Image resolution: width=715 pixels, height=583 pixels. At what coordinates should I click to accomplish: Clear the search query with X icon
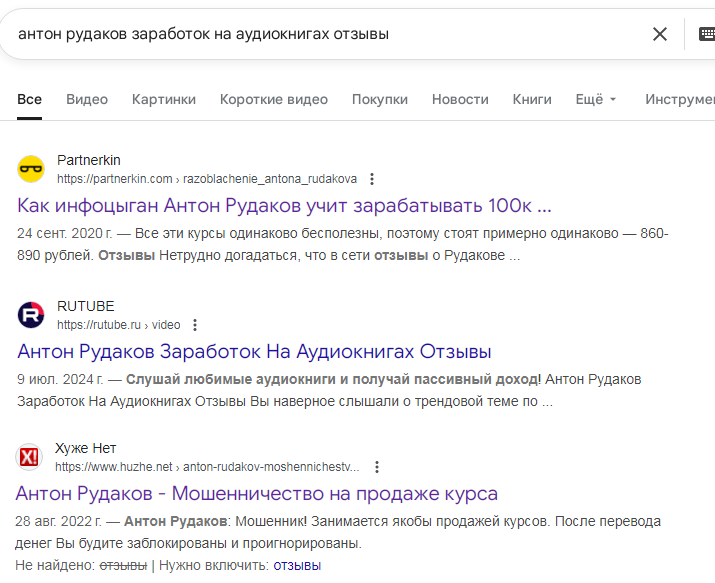pyautogui.click(x=660, y=34)
